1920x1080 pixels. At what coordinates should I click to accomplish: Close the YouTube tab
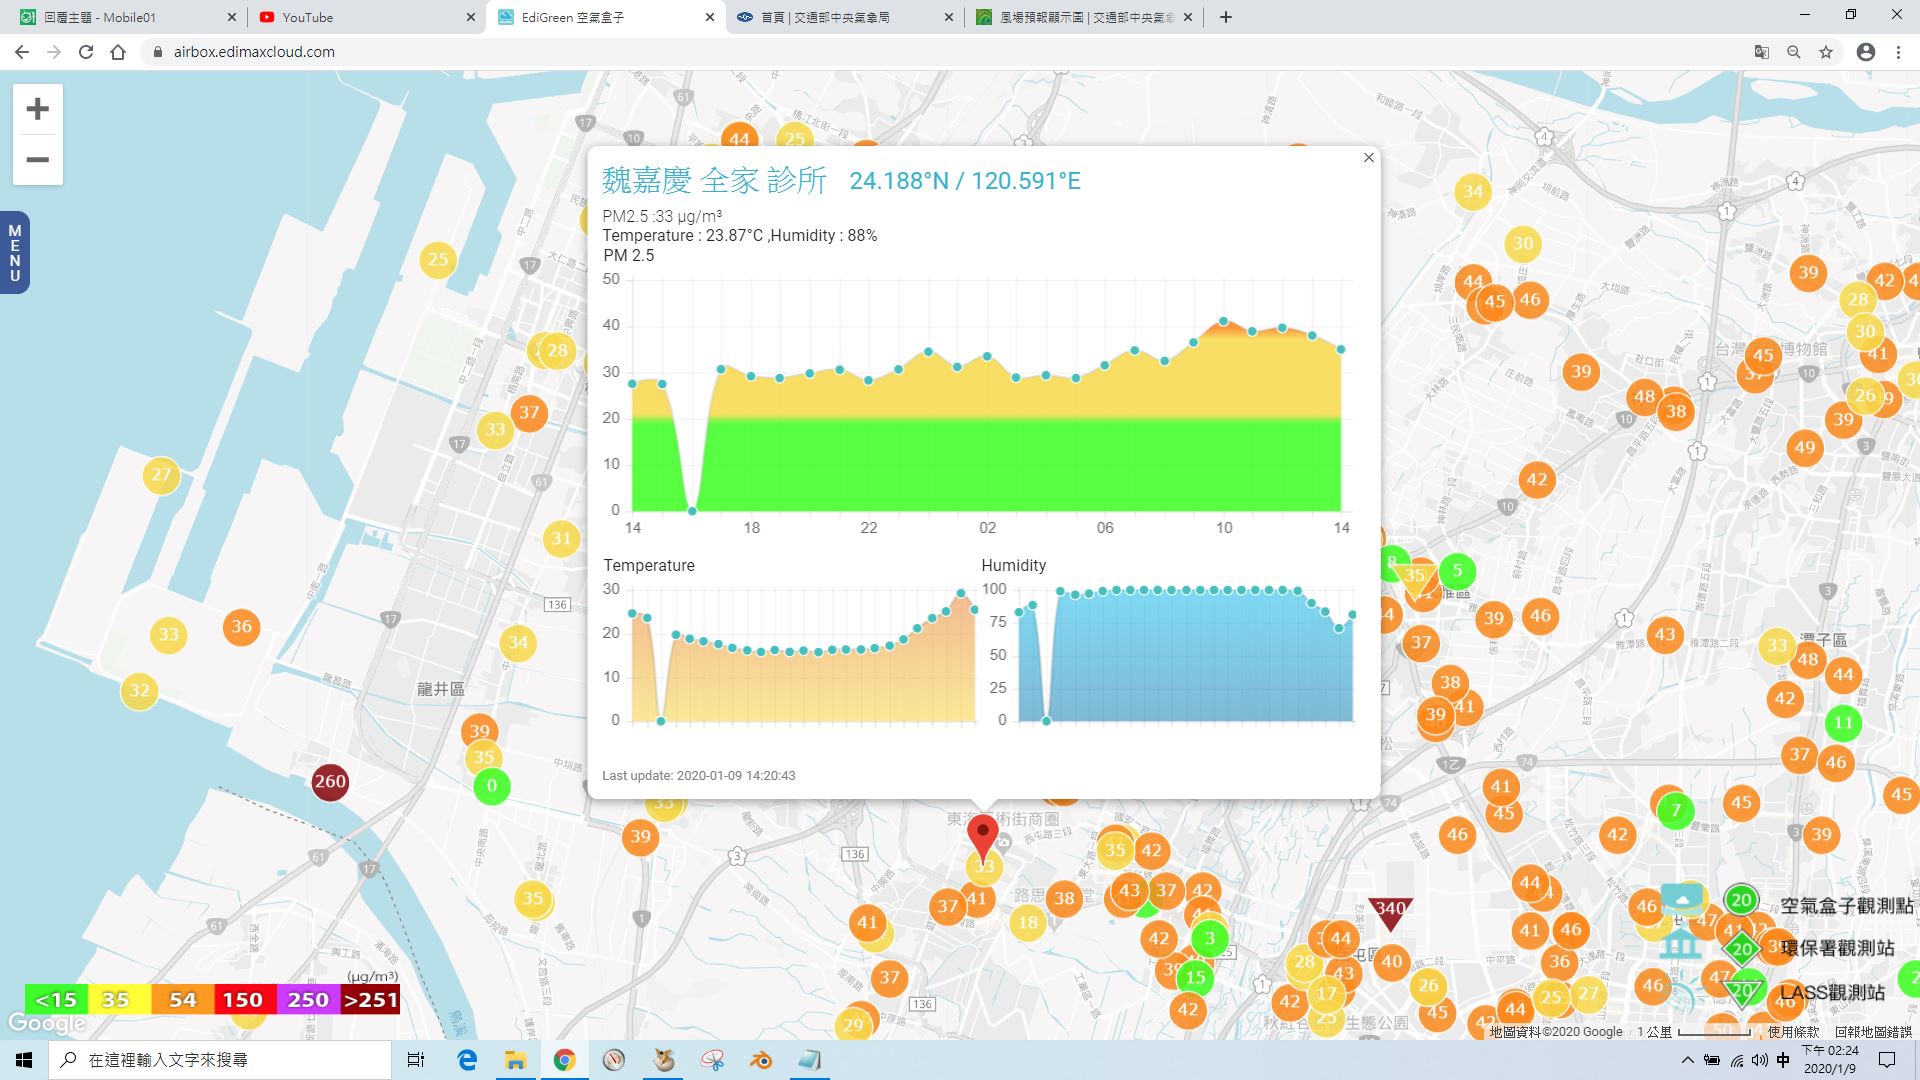pyautogui.click(x=471, y=17)
